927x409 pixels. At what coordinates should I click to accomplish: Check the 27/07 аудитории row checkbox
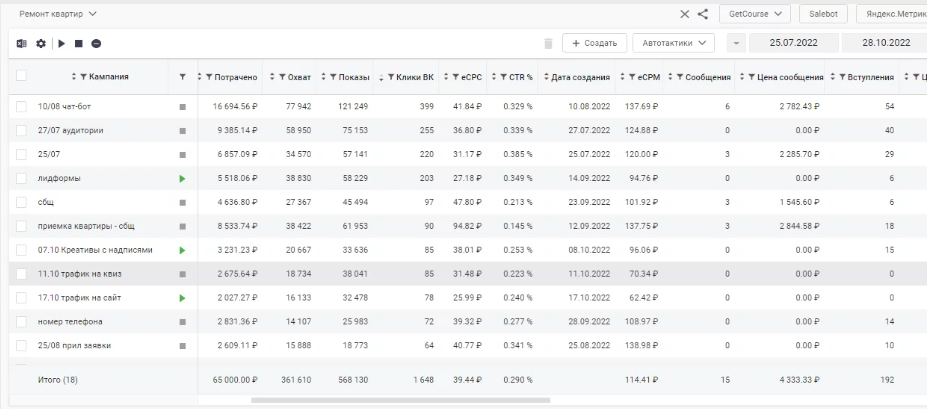pos(21,131)
